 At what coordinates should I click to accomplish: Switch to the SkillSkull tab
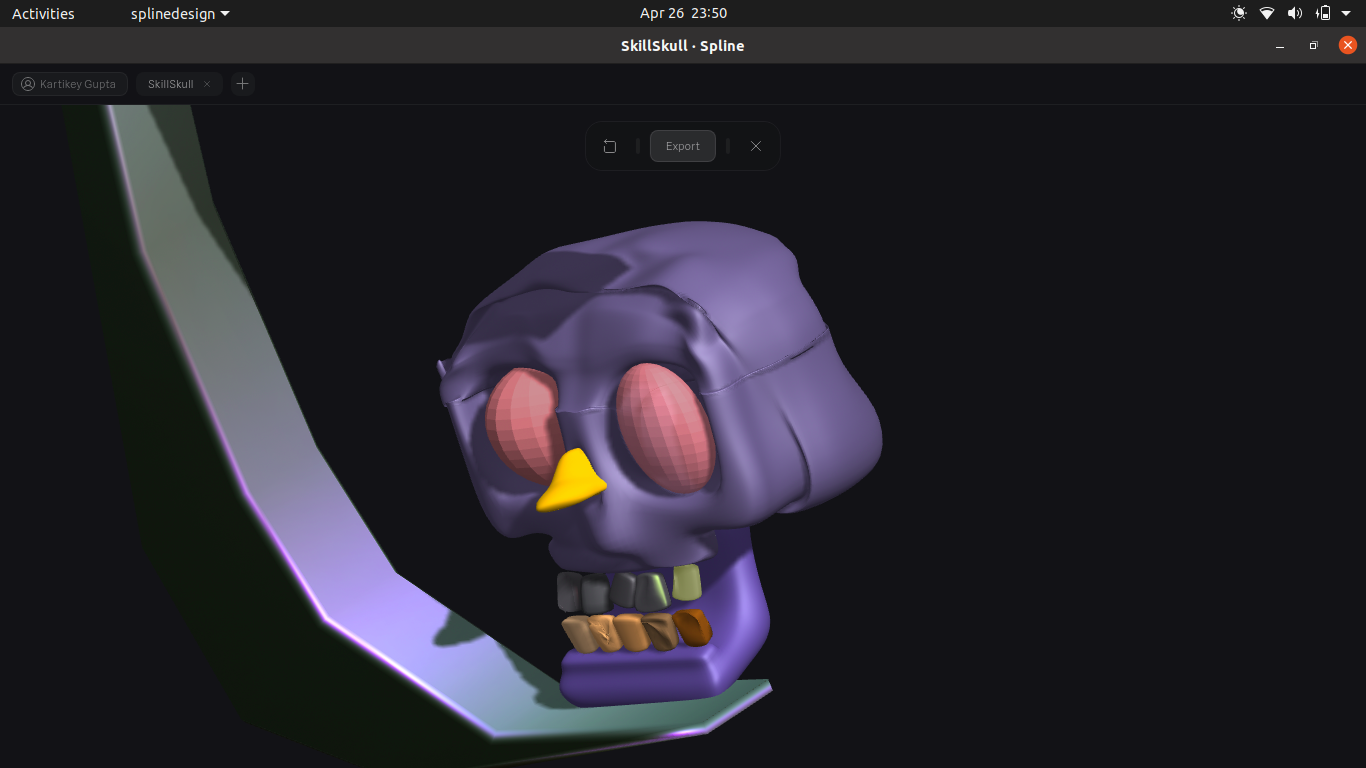tap(170, 84)
